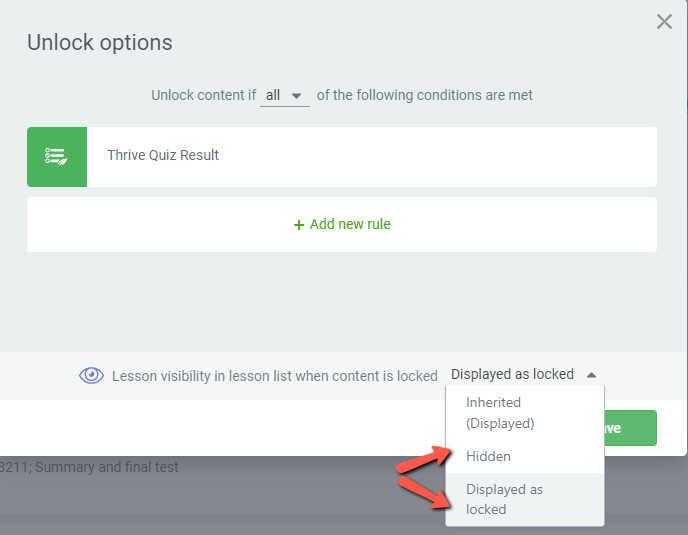Click the Unlock options heading
This screenshot has height=535, width=688.
coord(100,43)
